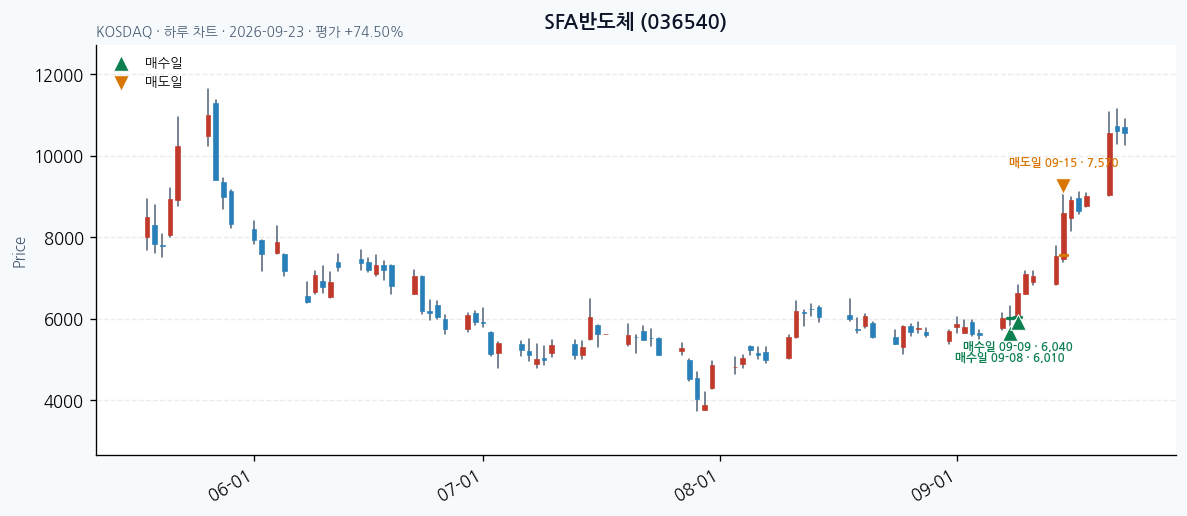
Task: Click the 12000 y-axis label
Action: pos(60,75)
